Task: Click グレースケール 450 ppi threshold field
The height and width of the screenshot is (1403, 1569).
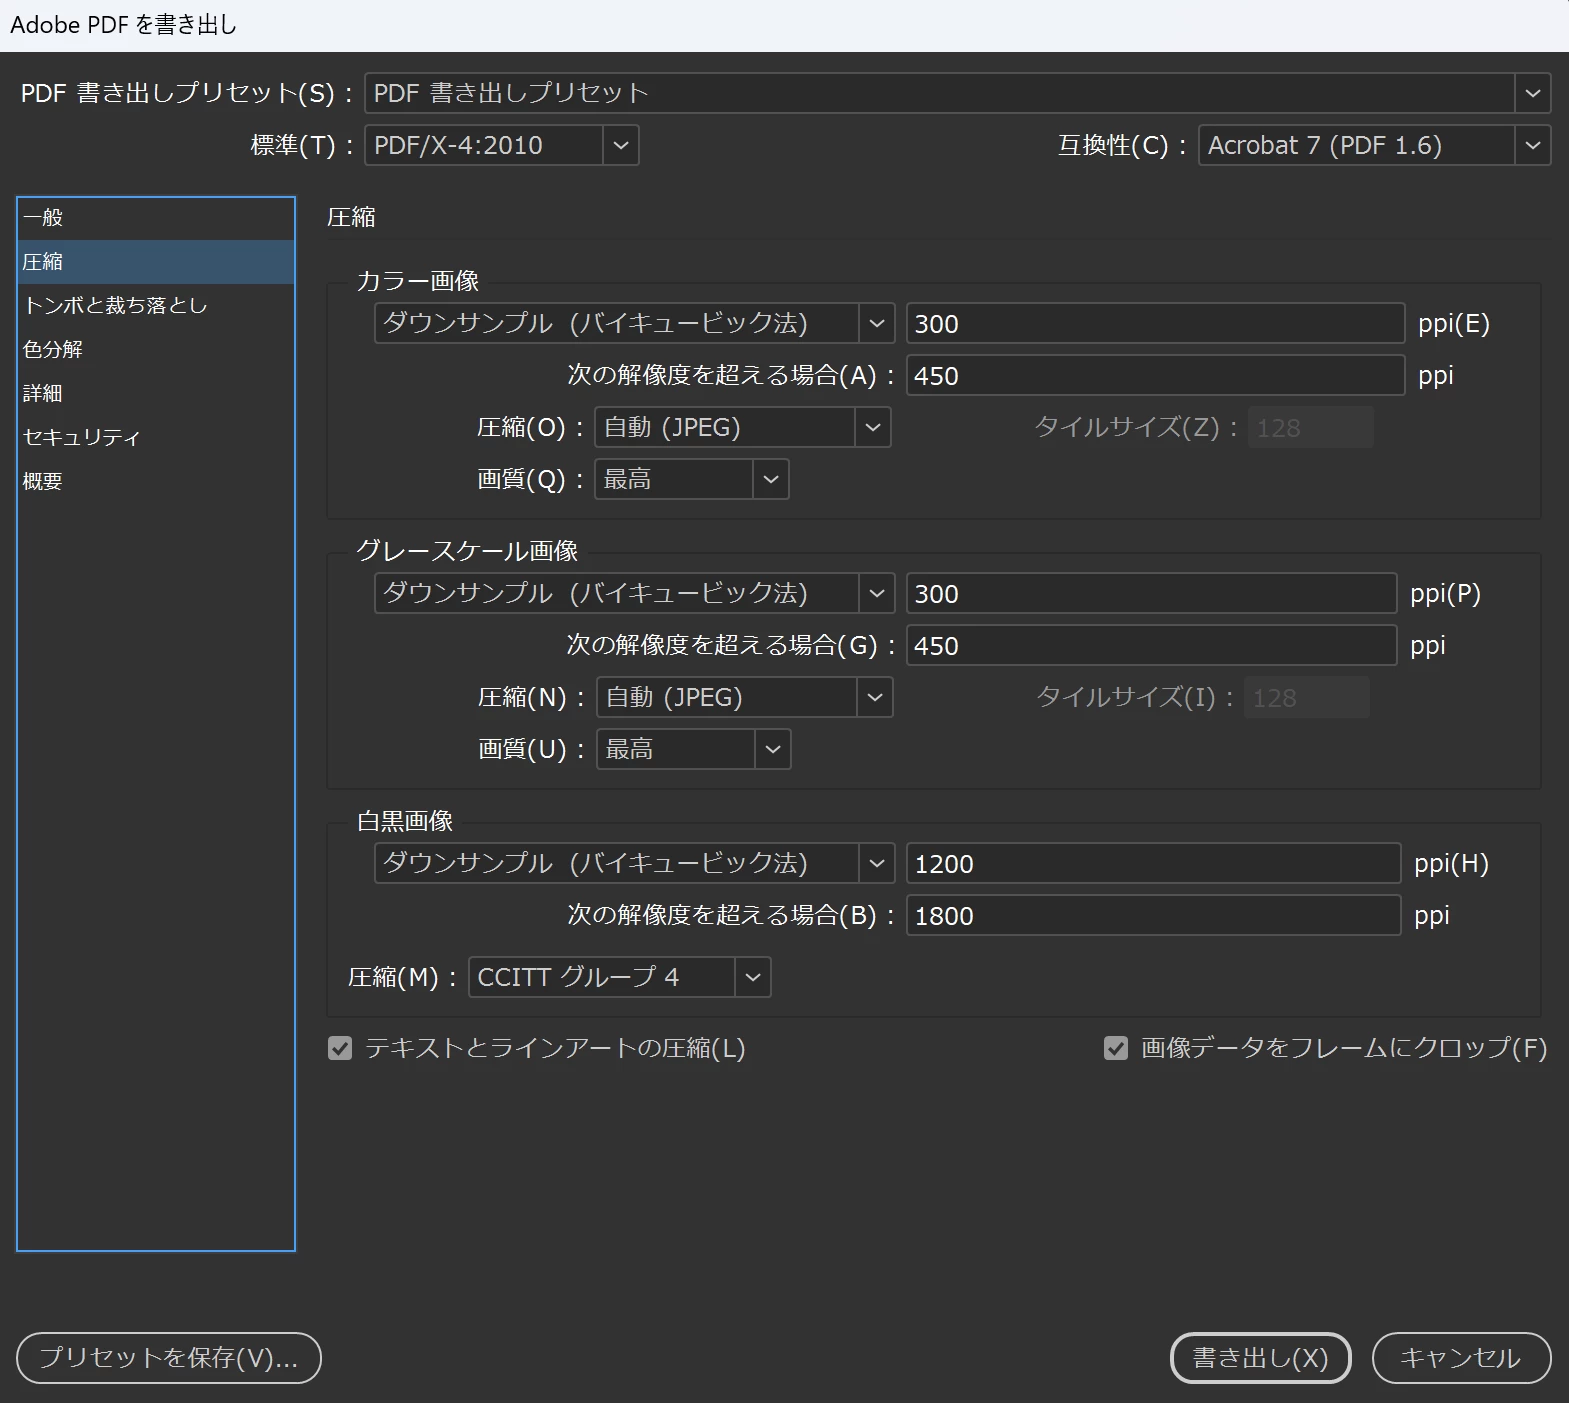Action: [x=1151, y=645]
